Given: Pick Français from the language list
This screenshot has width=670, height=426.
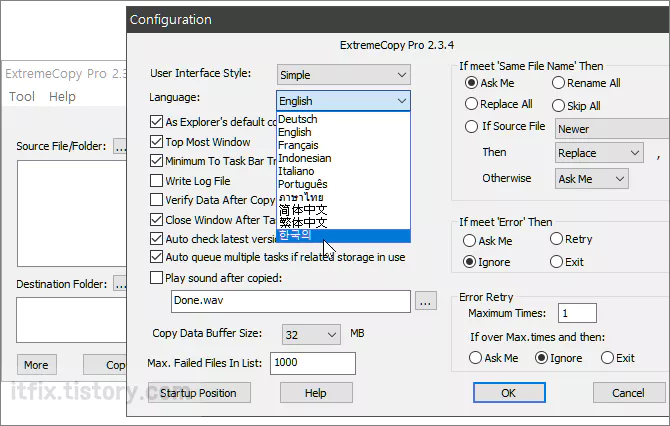Looking at the screenshot, I should coord(344,145).
